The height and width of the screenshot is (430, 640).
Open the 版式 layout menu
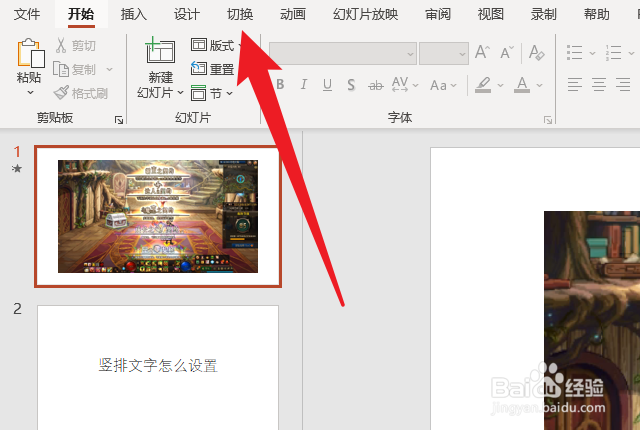216,45
